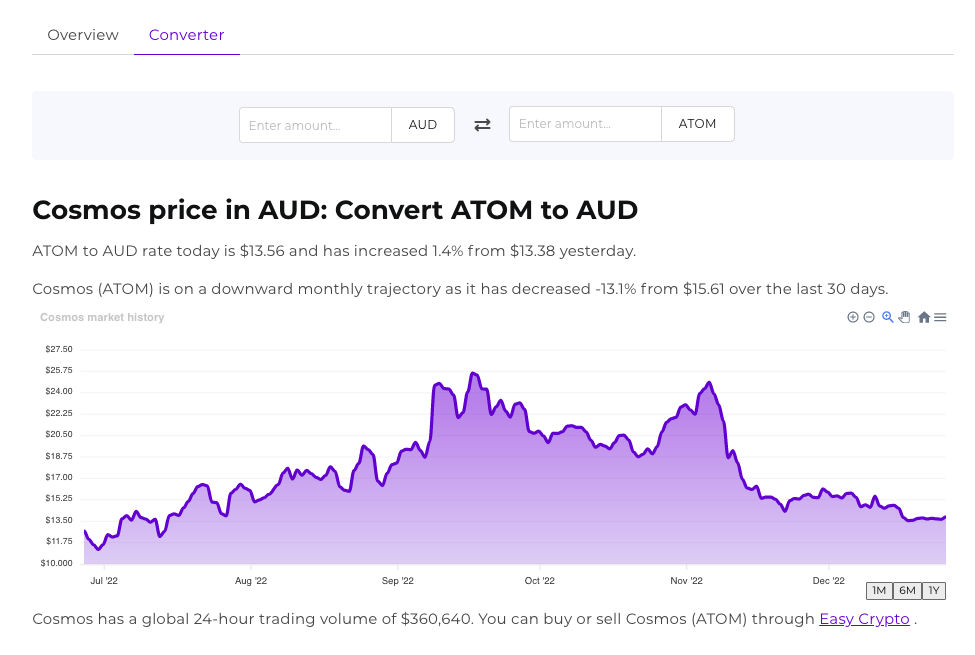975x655 pixels.
Task: Open the ATOM currency selector
Action: 697,125
